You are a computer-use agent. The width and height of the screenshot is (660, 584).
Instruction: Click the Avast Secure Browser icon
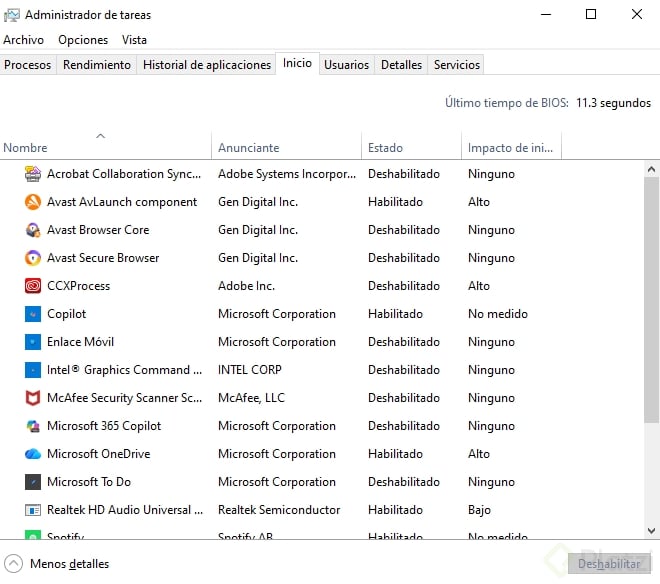(32, 258)
